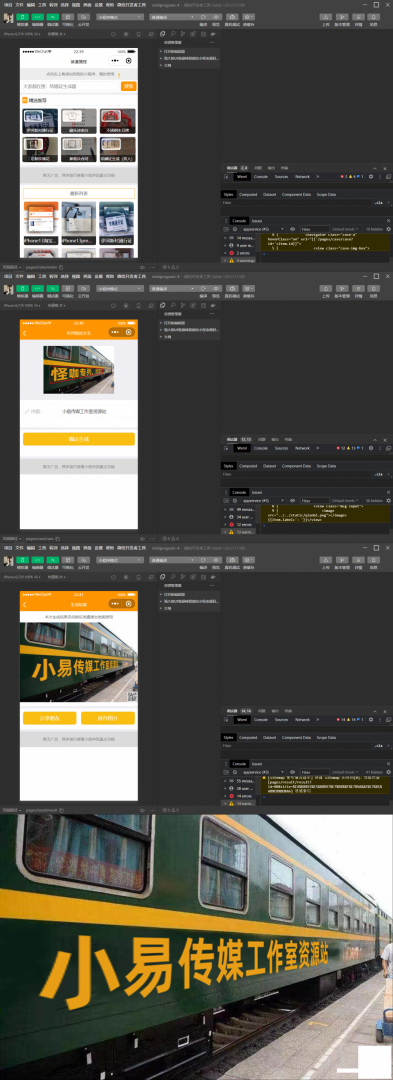Click the 保存图片 button
393x1080 pixels.
pyautogui.click(x=108, y=718)
